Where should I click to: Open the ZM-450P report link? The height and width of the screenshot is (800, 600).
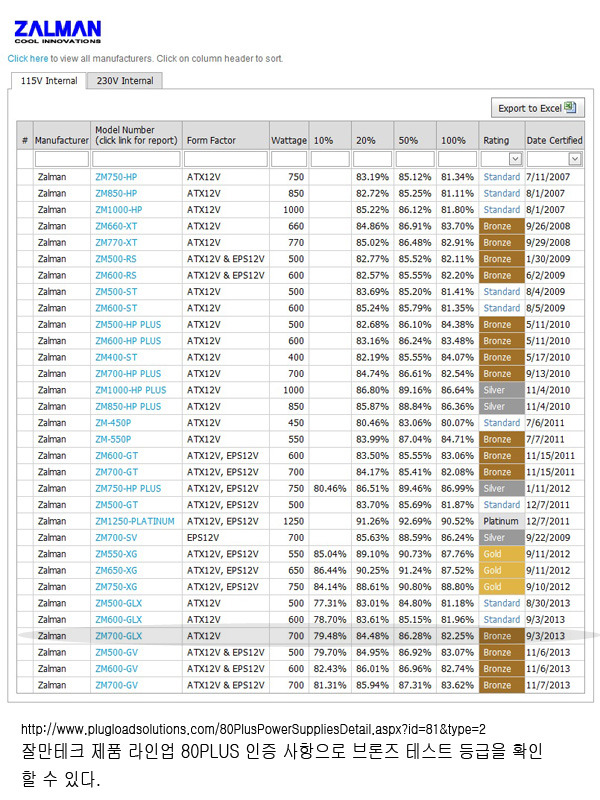coord(113,423)
